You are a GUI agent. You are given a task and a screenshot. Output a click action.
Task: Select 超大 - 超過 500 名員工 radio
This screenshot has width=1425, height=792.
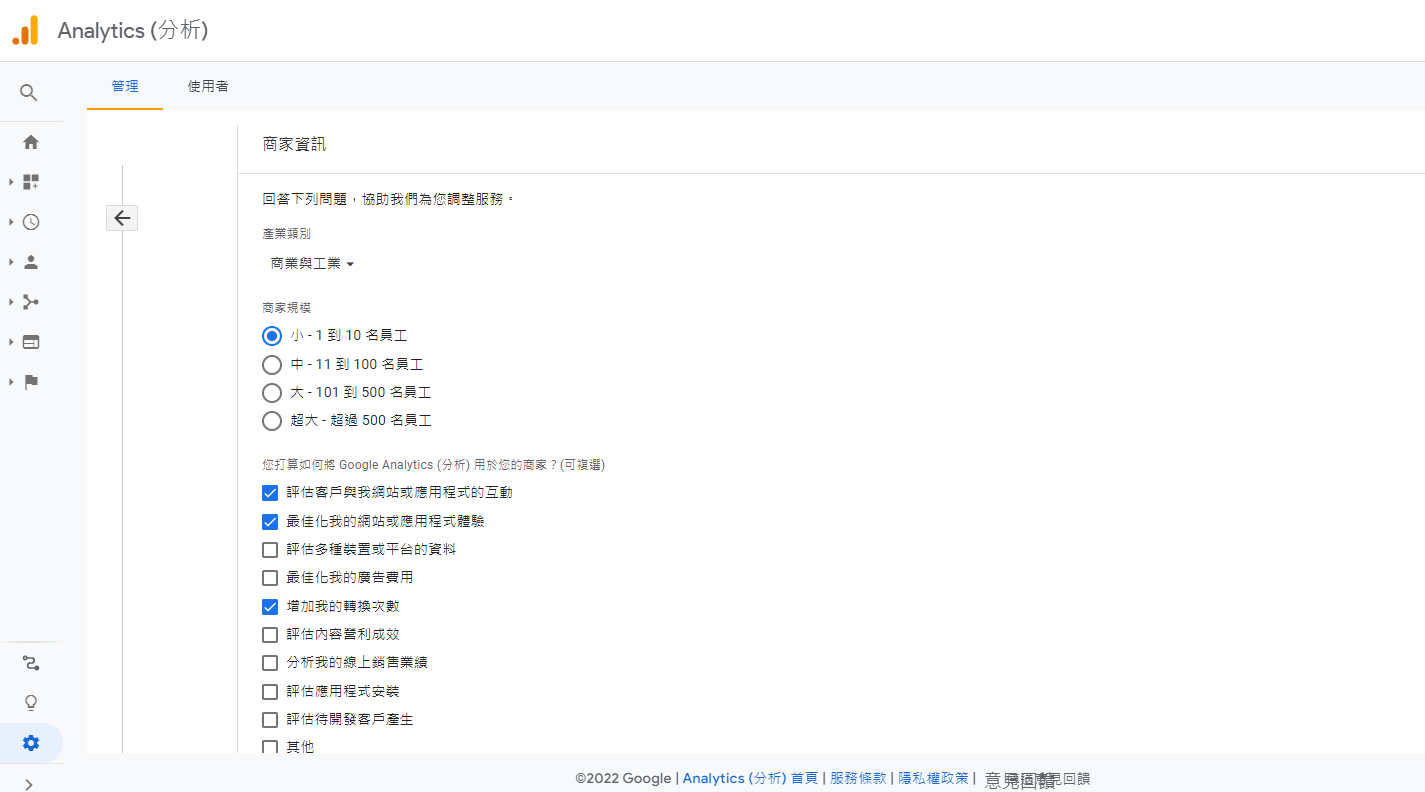point(271,421)
